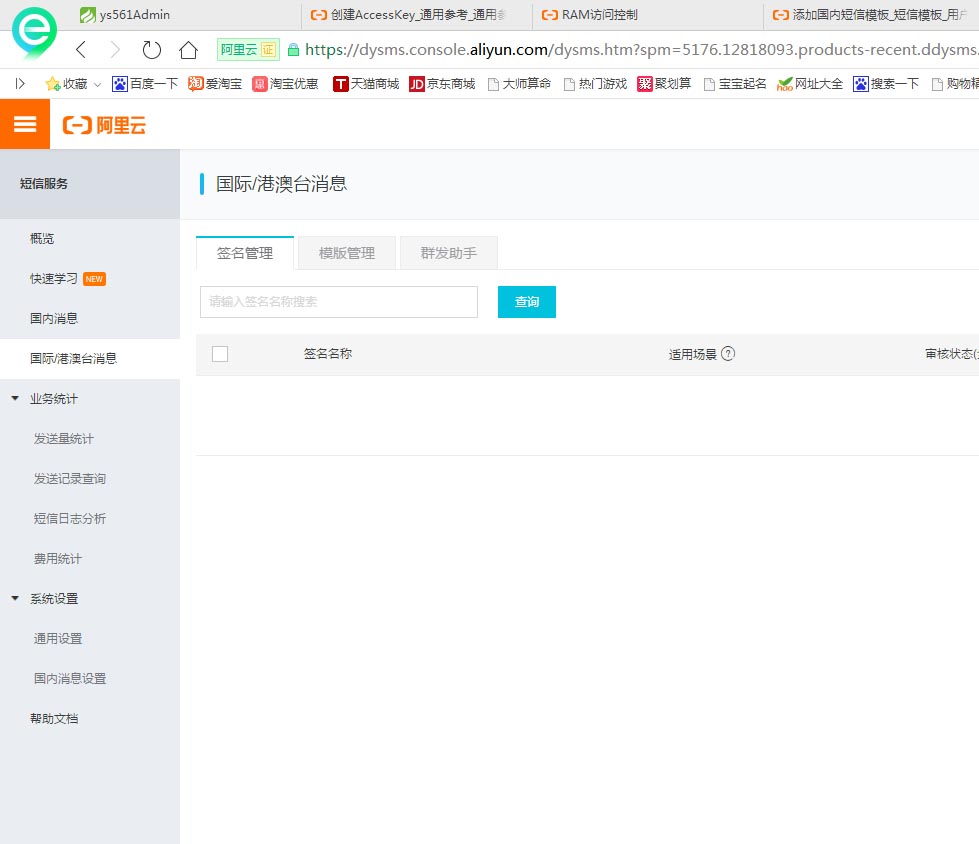Click the browser back arrow
This screenshot has height=844, width=979.
(81, 49)
